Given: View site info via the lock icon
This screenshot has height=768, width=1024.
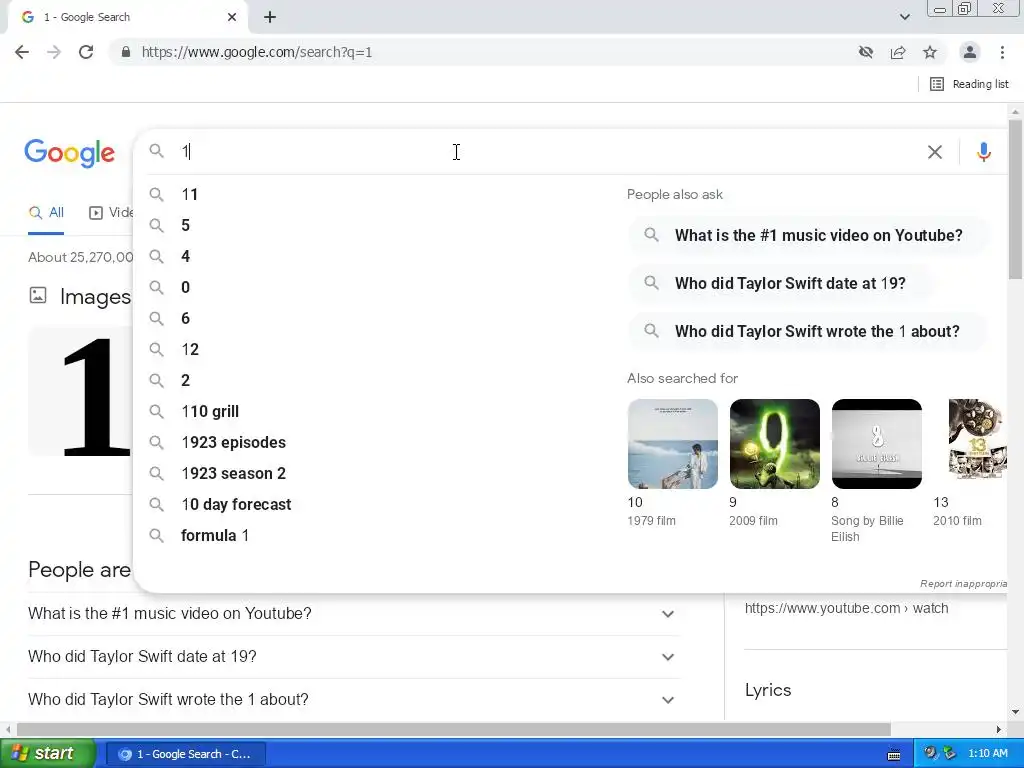Looking at the screenshot, I should pos(125,52).
